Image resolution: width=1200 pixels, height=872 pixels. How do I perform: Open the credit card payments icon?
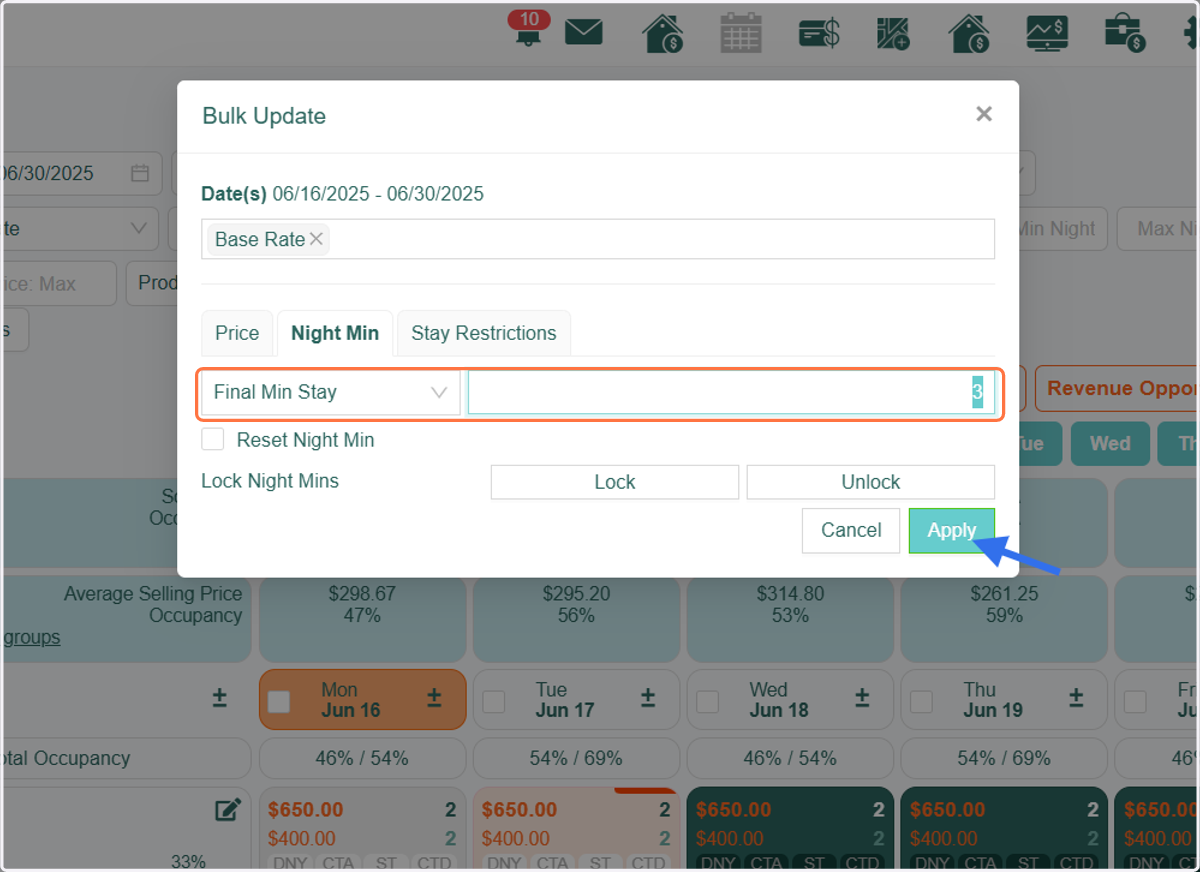(x=819, y=33)
